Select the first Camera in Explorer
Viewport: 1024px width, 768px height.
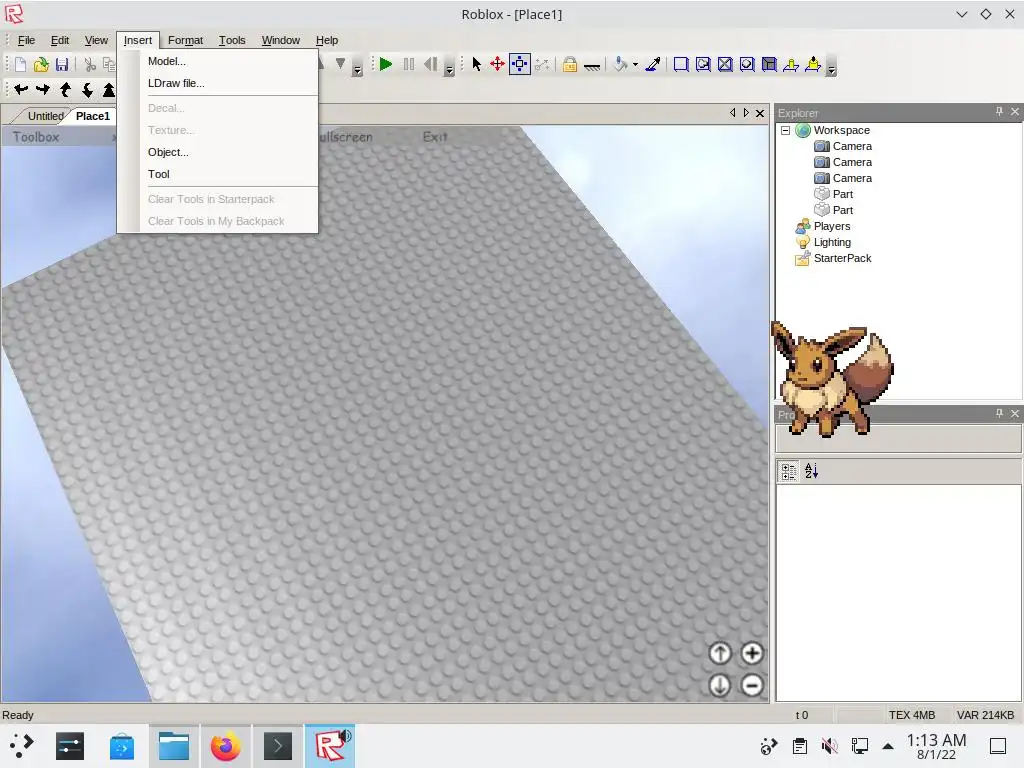coord(852,146)
